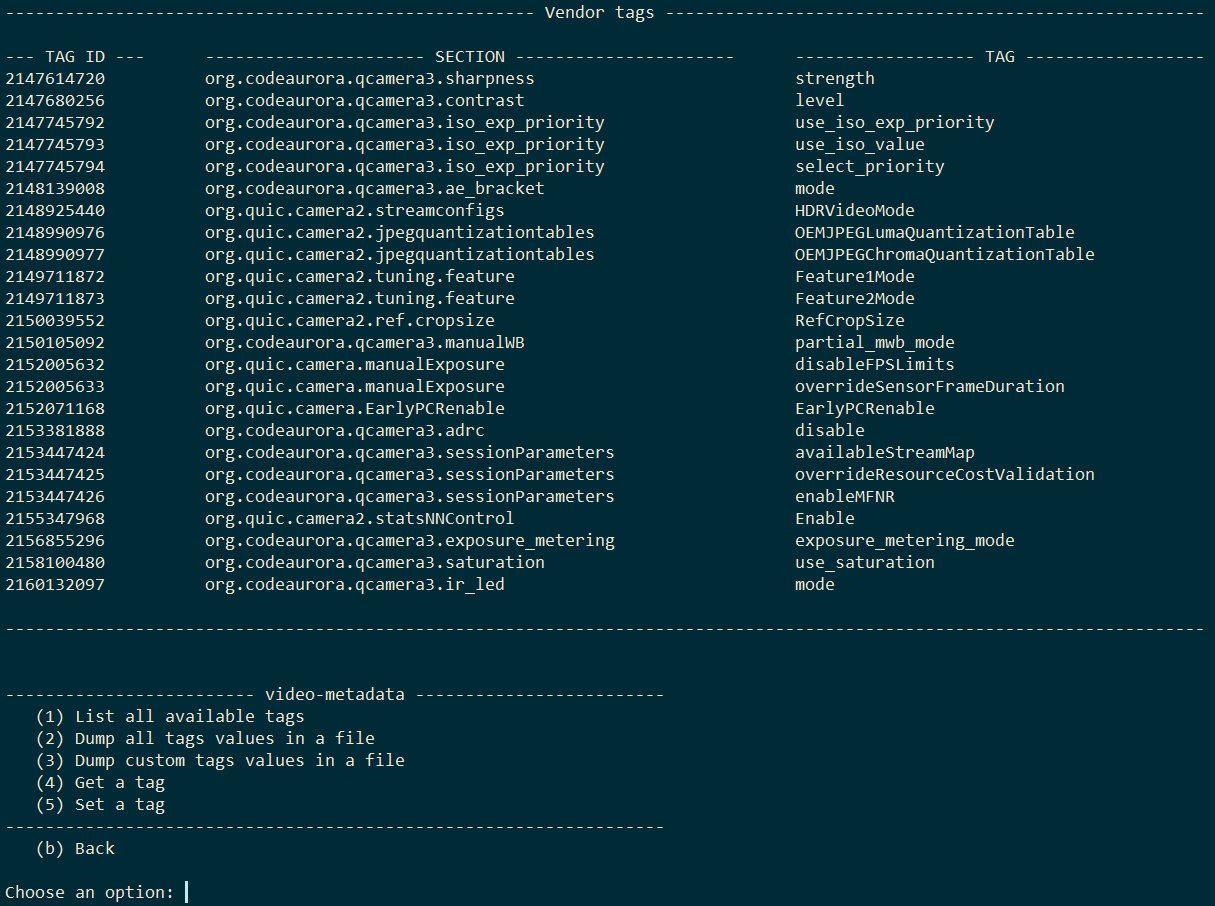Click the 'Feature2Mode' tag name
Viewport: 1215px width, 906px height.
tap(855, 298)
